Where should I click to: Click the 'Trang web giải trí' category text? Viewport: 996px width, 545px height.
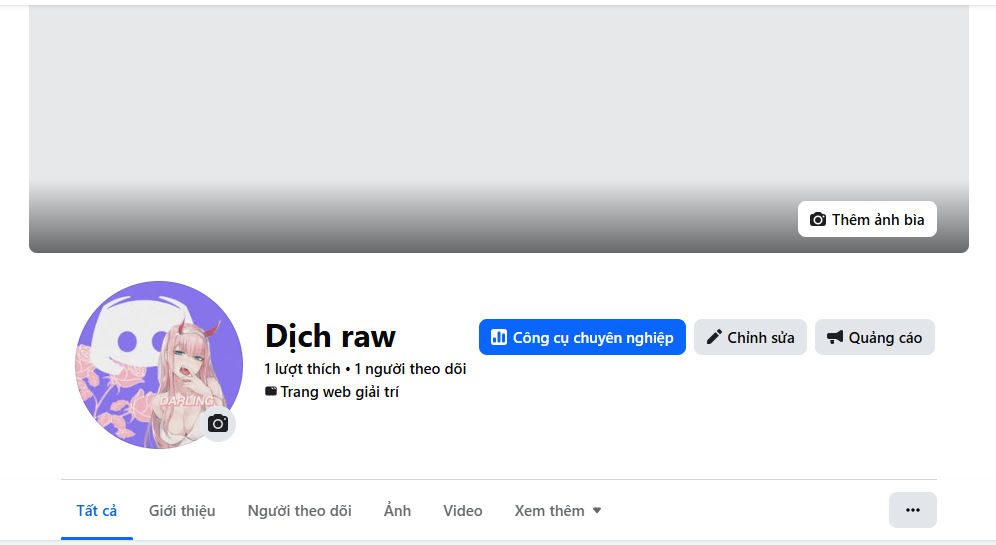pyautogui.click(x=339, y=392)
